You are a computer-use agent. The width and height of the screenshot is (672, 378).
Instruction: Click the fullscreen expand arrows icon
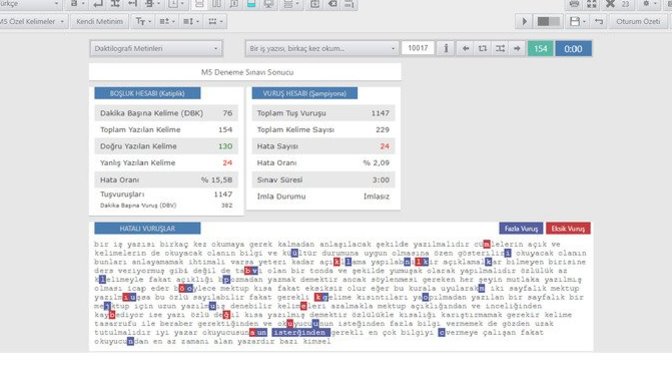pos(591,4)
